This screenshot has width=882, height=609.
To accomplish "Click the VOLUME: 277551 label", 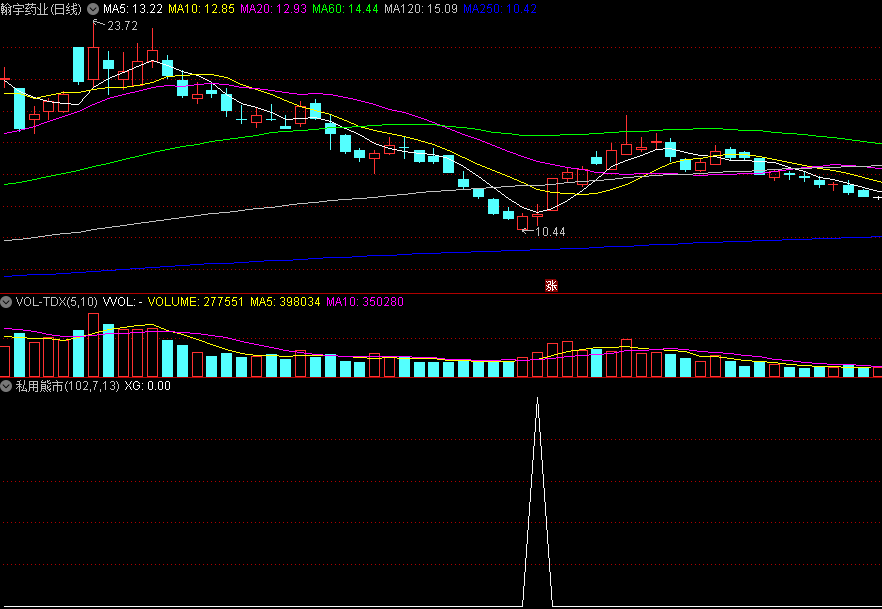I will coord(195,302).
